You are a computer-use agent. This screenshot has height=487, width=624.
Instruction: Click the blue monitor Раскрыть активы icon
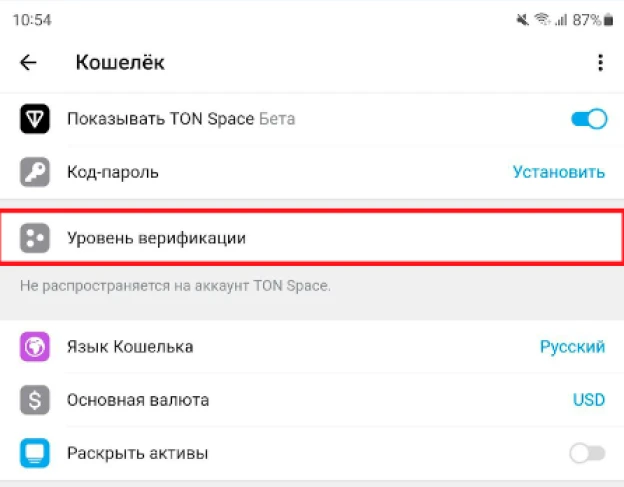35,453
